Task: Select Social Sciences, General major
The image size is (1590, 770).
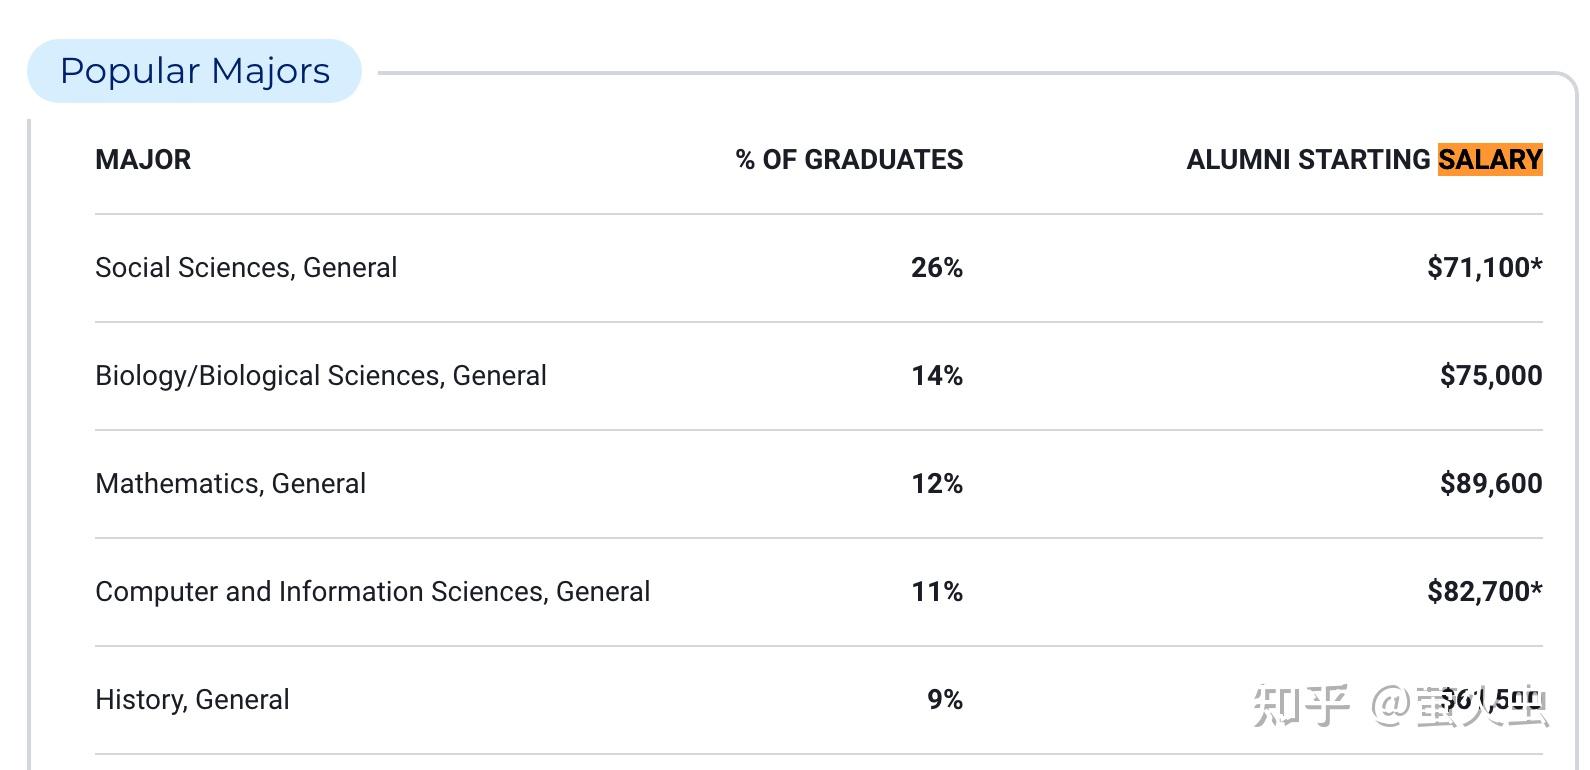Action: (x=246, y=268)
